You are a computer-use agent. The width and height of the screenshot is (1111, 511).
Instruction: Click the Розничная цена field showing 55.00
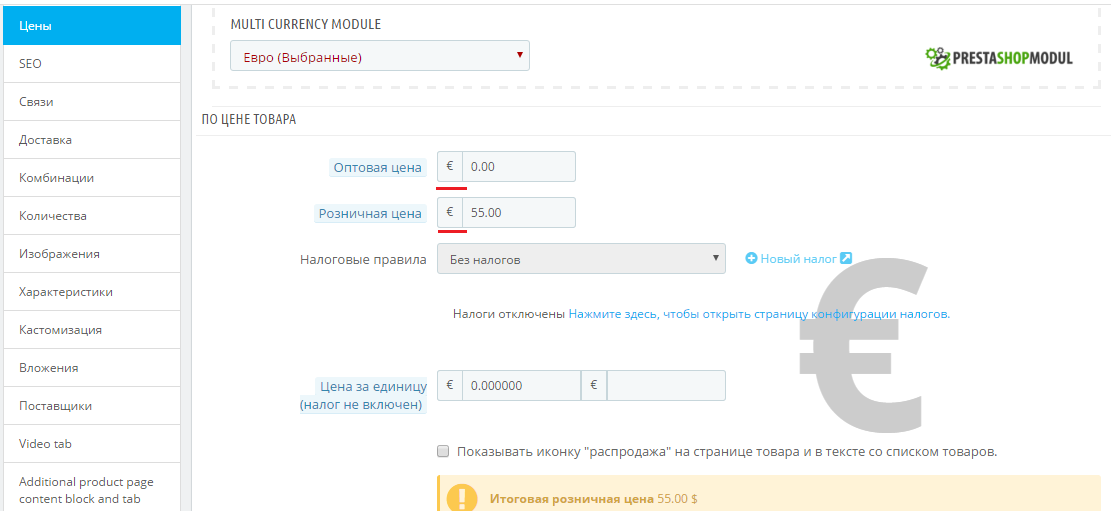coord(519,212)
